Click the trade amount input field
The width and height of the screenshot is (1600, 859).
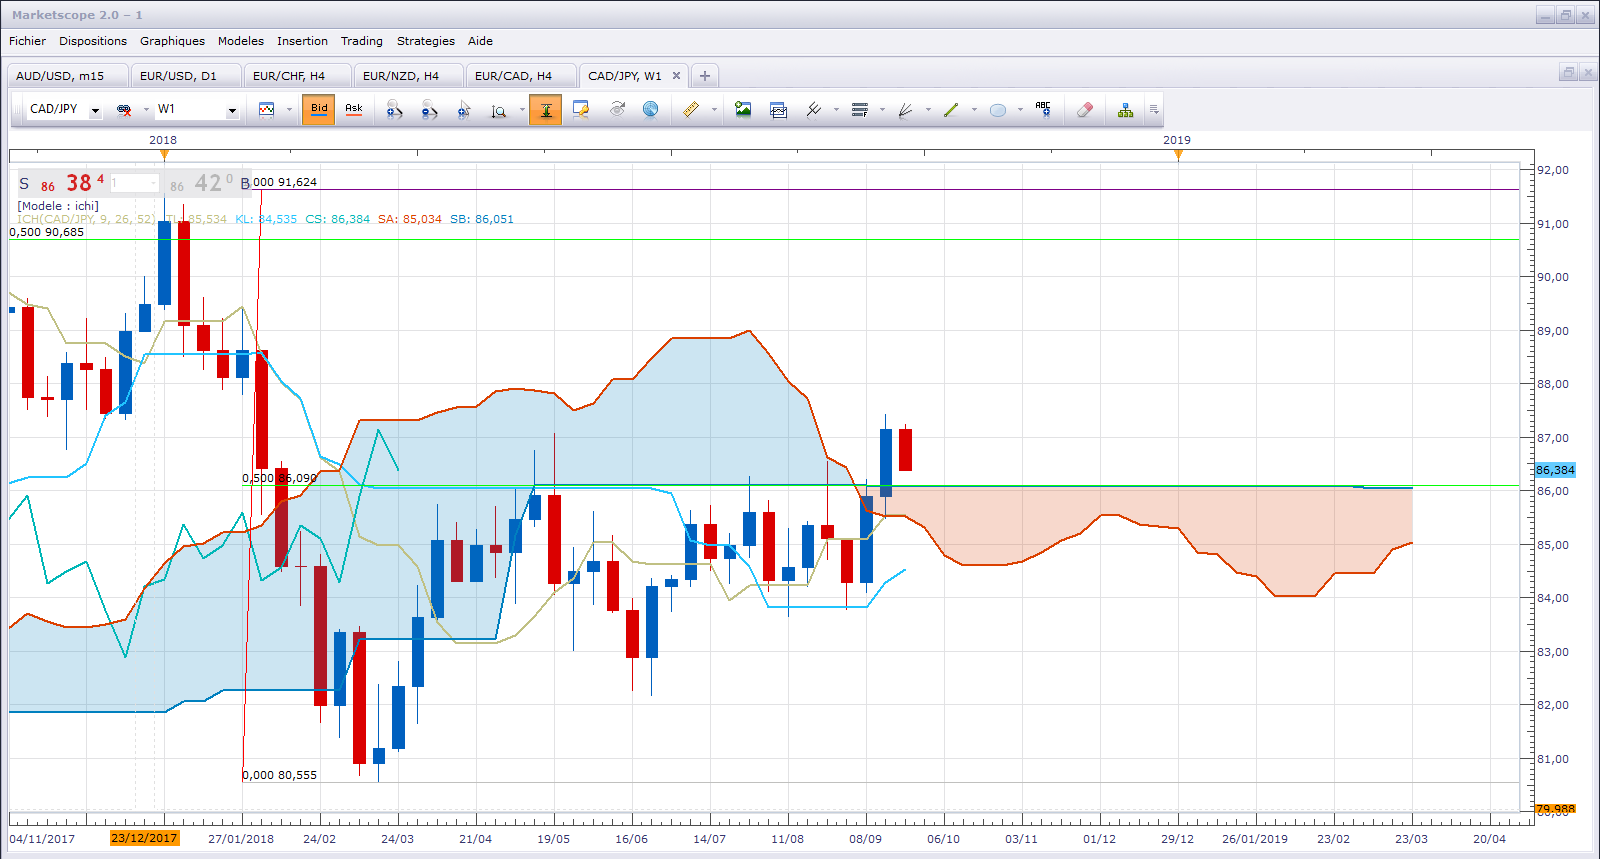point(133,183)
